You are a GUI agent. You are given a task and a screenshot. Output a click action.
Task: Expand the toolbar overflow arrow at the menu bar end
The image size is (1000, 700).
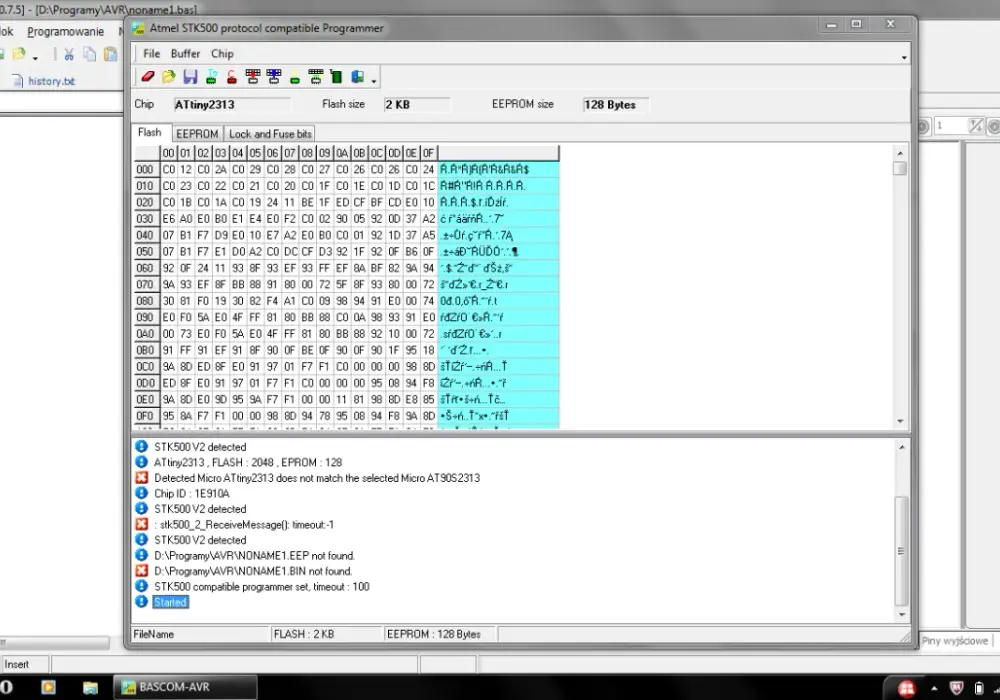[x=904, y=57]
